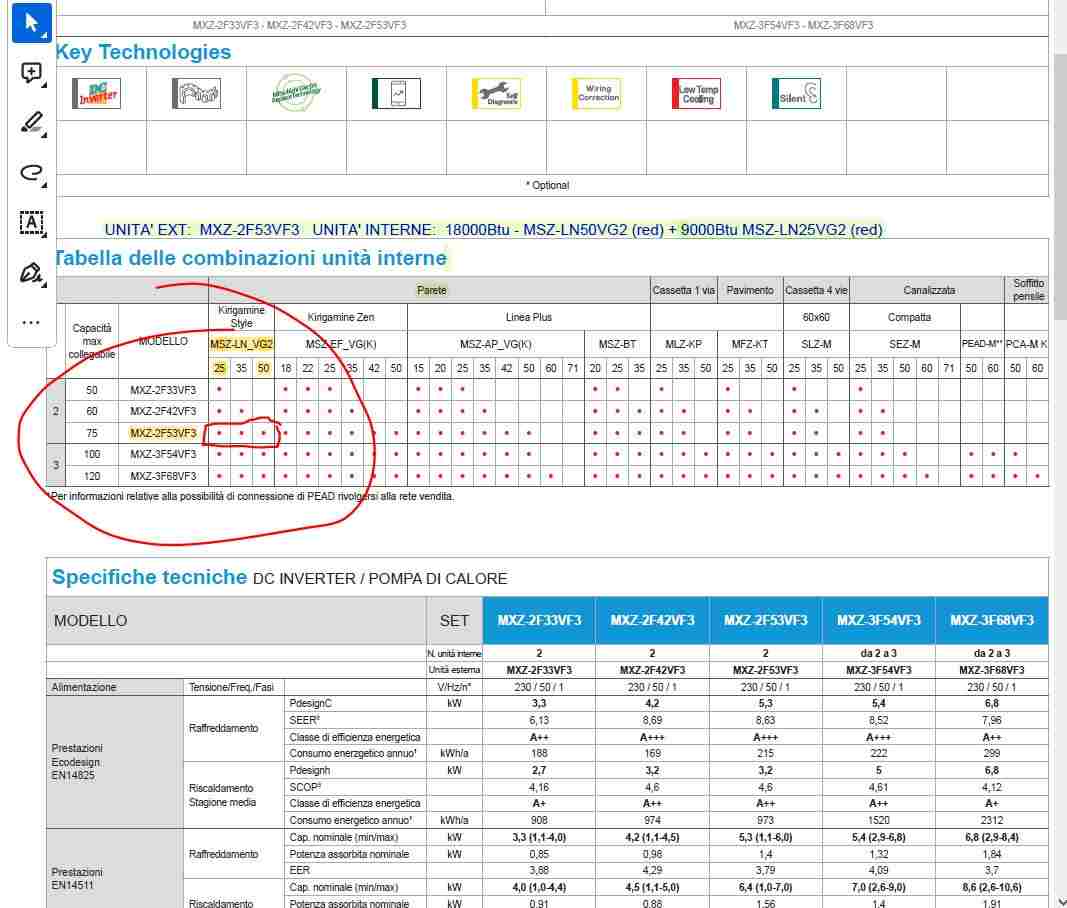Click the 'MSZ-AP_VG(K)' series cell
1067x908 pixels.
click(495, 344)
